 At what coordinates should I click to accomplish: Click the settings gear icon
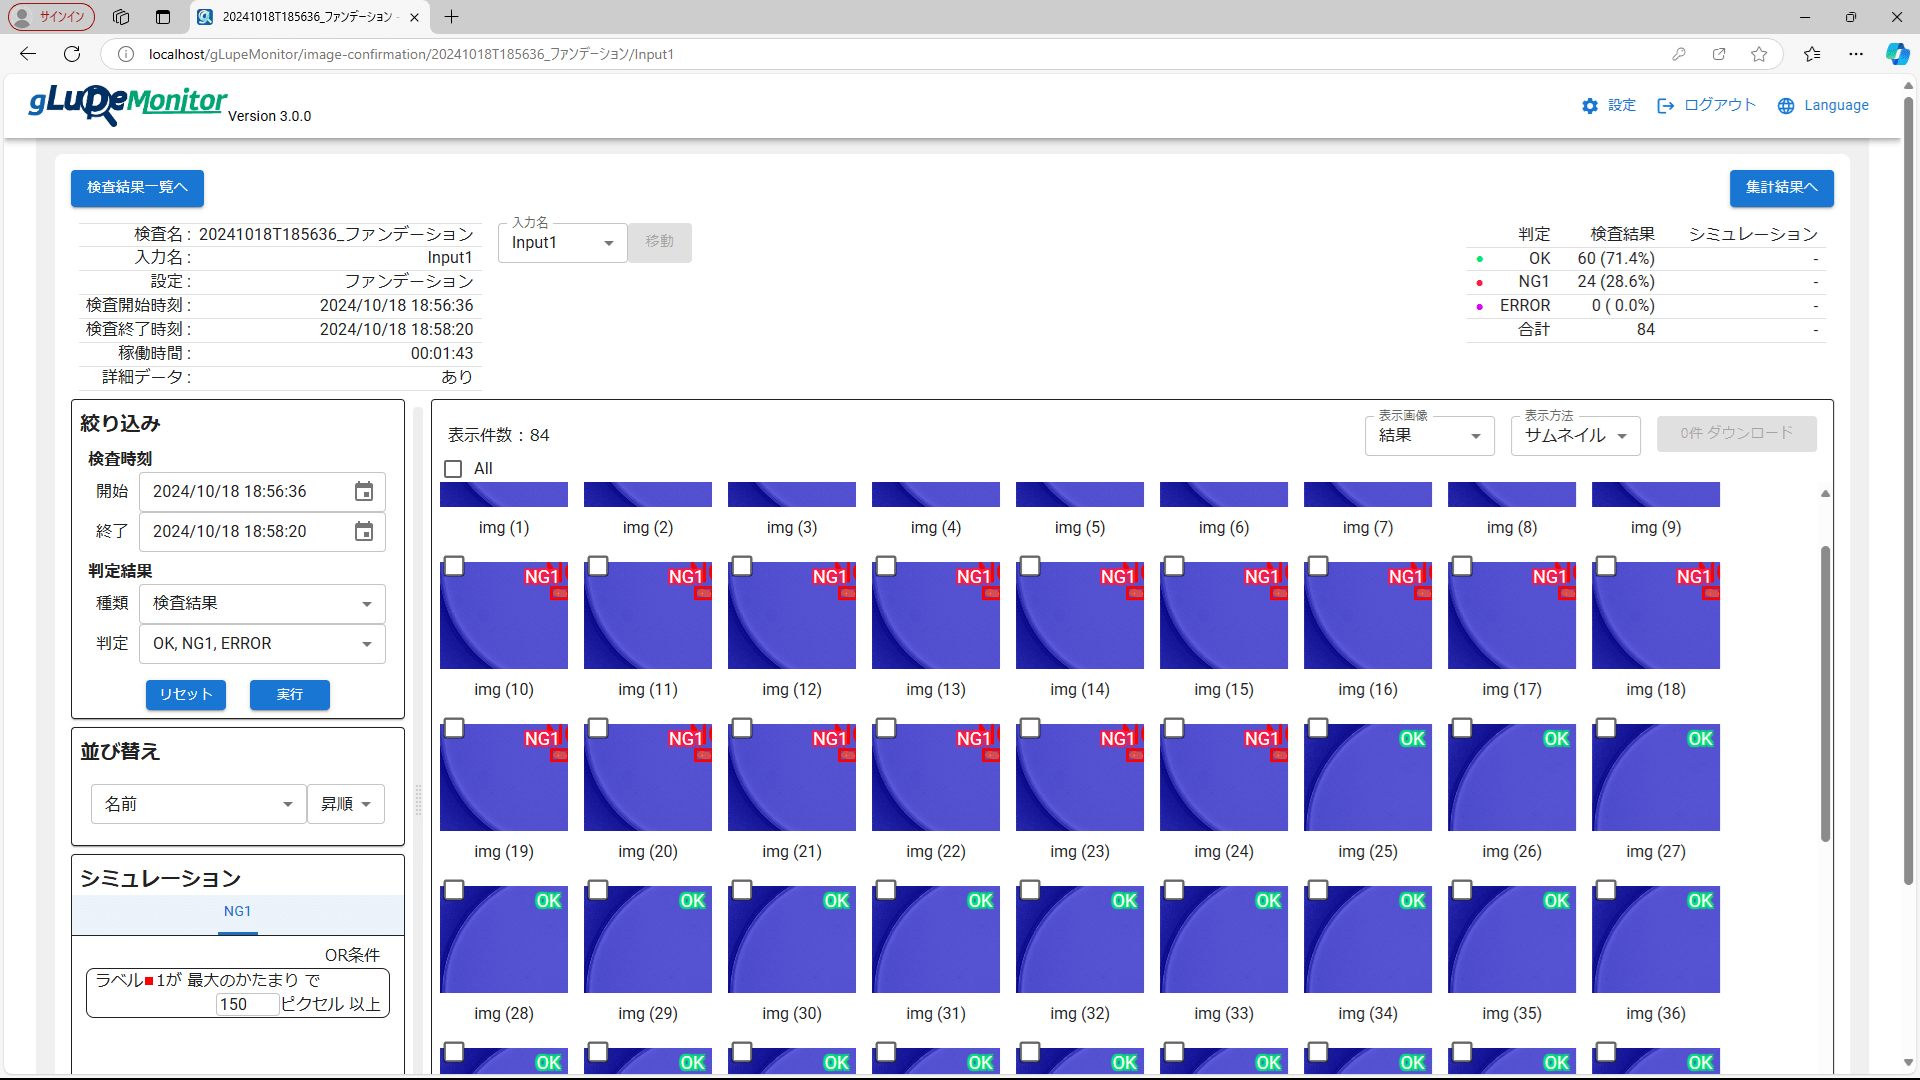(1590, 106)
